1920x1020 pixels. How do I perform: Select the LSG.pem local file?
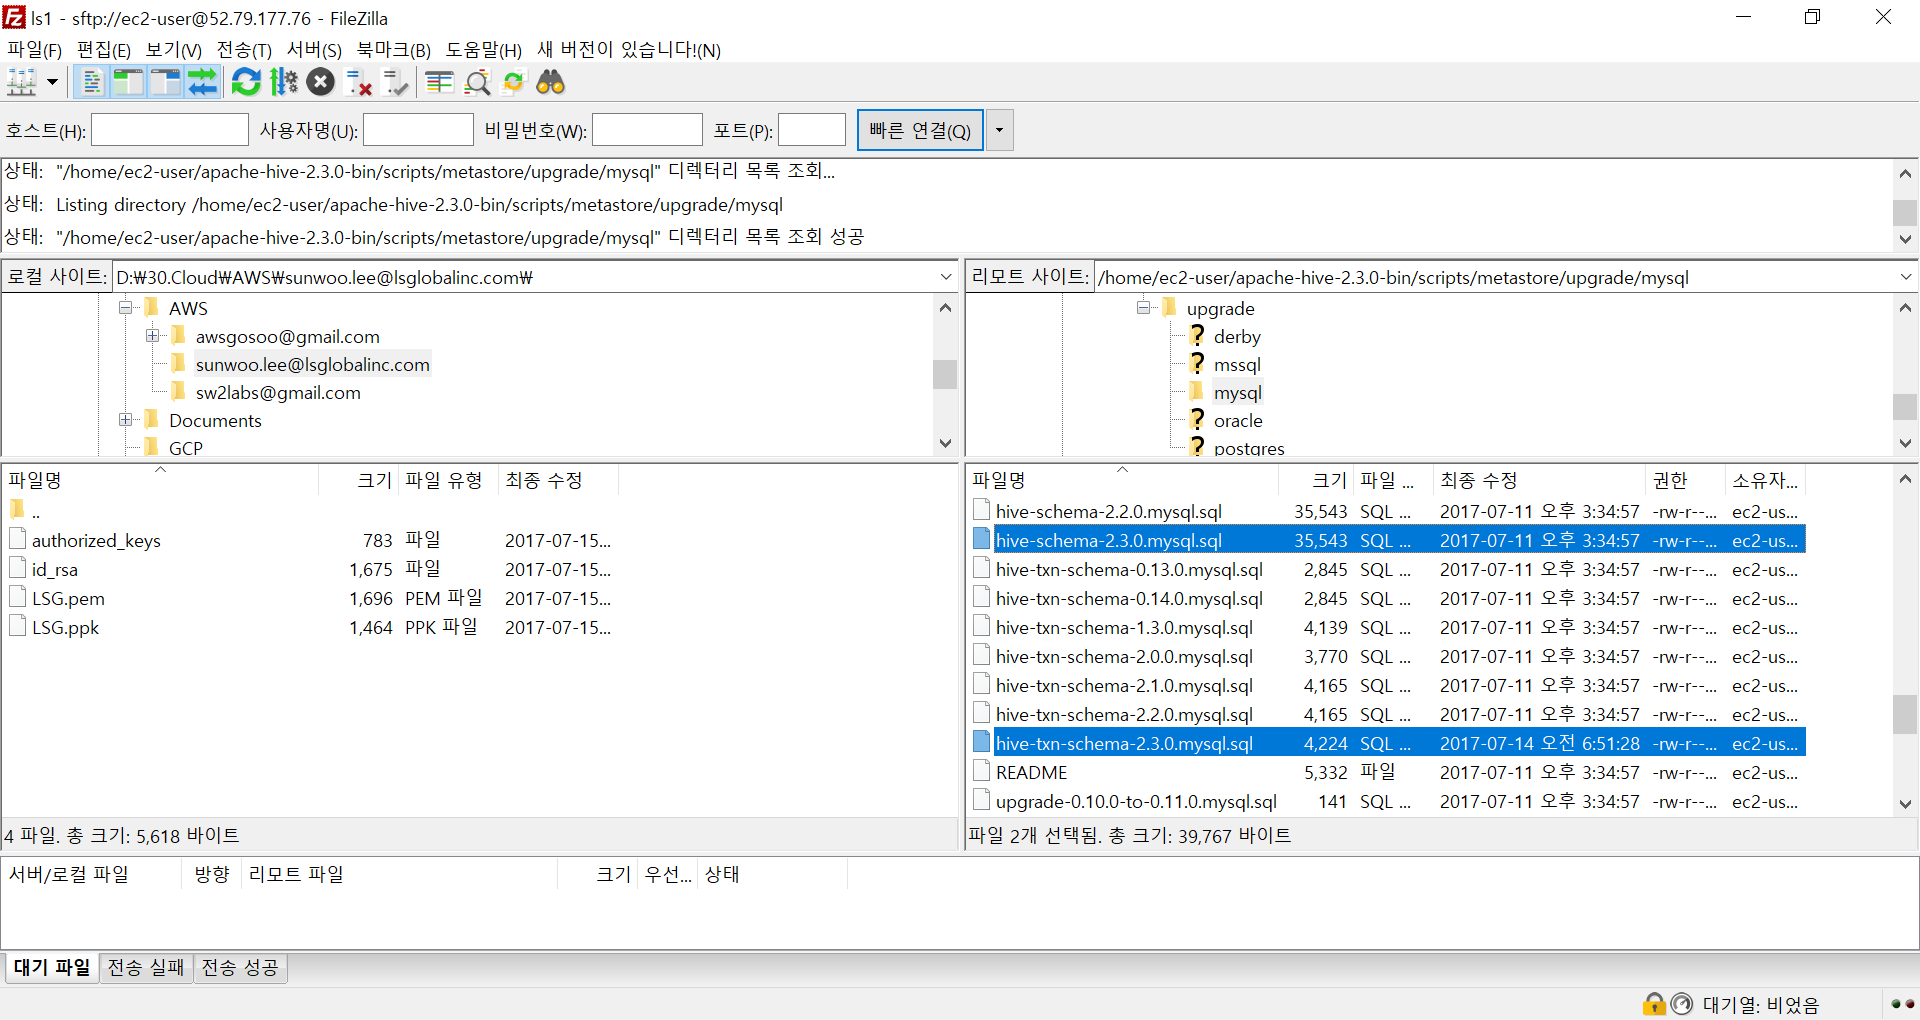[68, 599]
